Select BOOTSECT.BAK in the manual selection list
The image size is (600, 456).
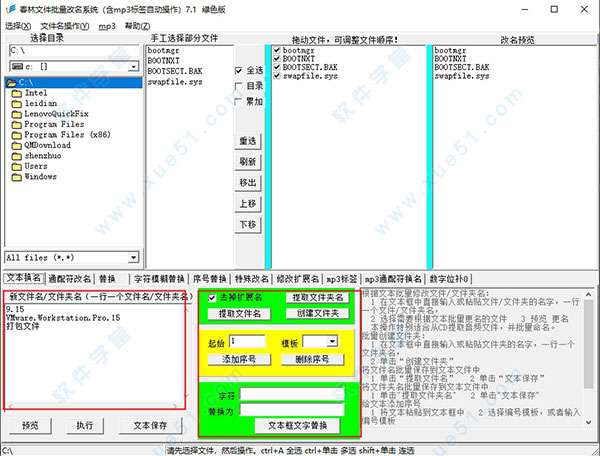[x=175, y=71]
